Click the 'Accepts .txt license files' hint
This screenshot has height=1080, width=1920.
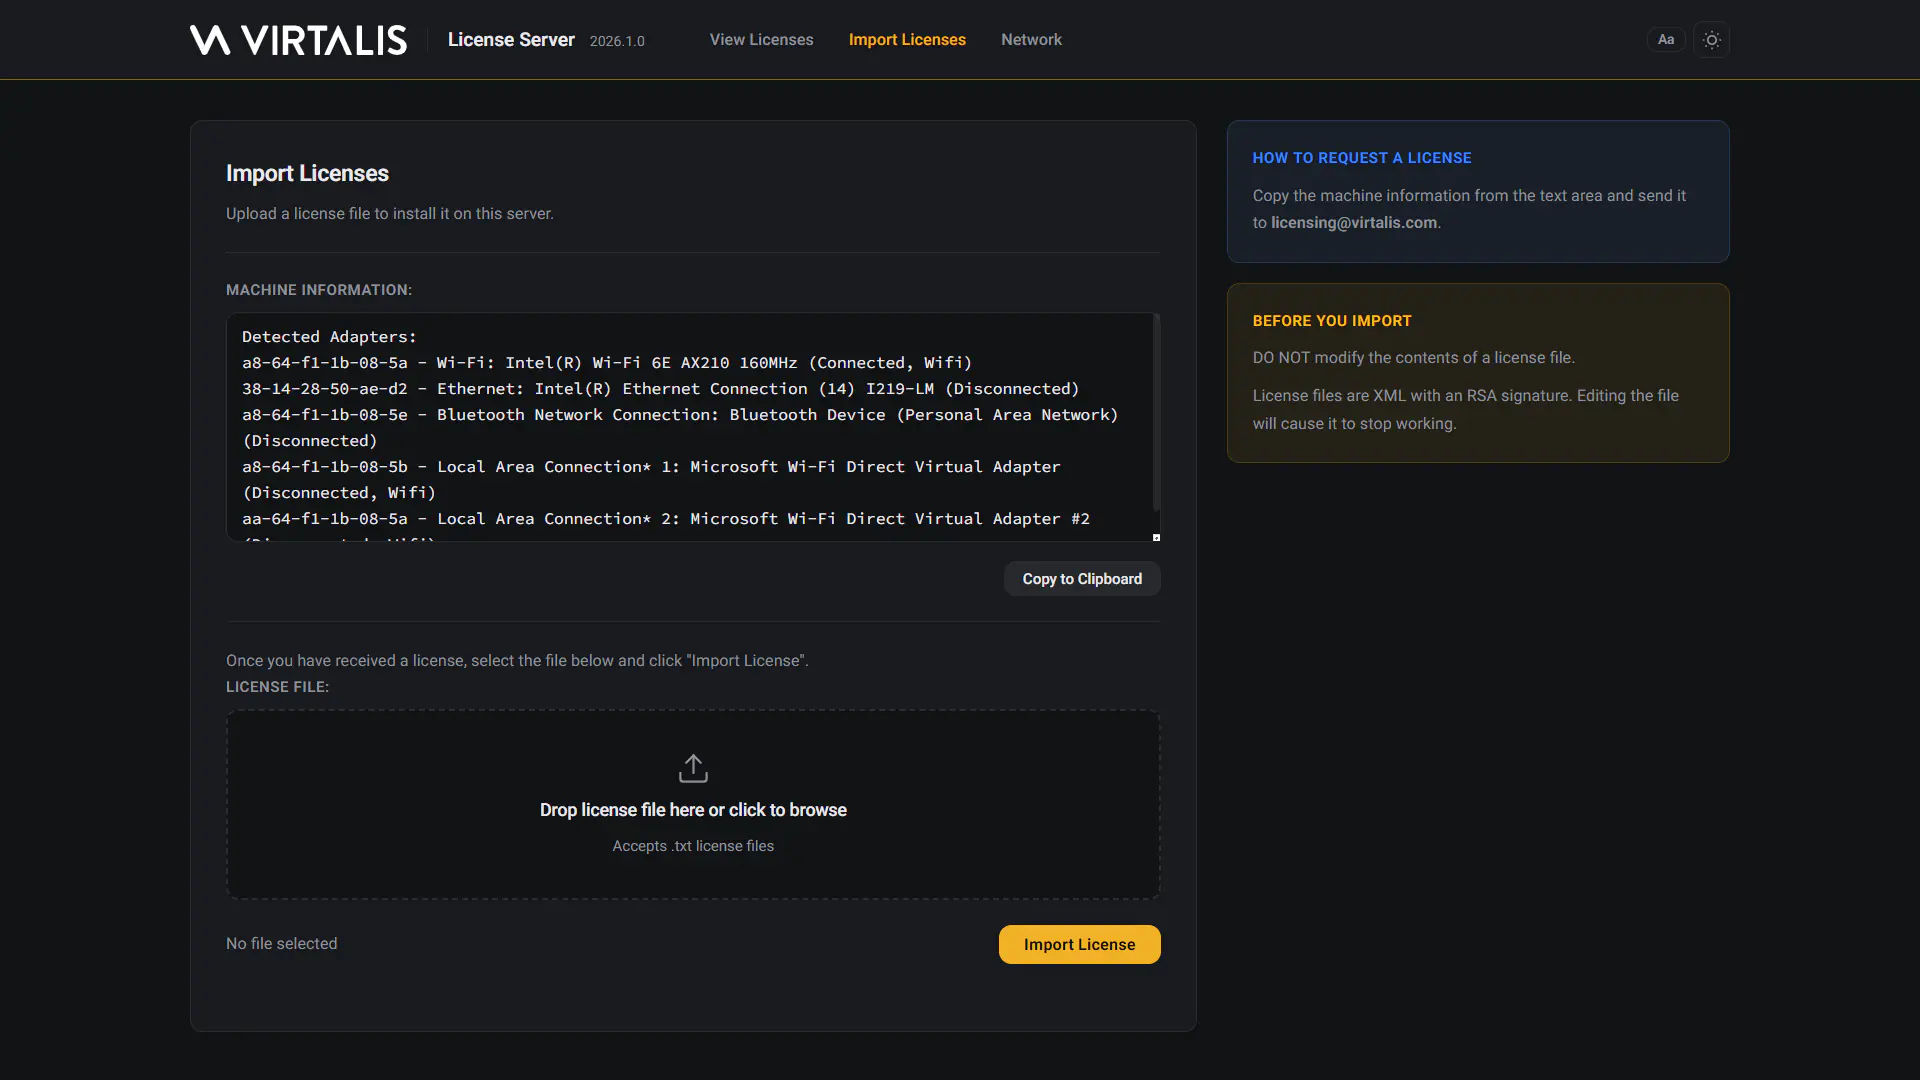coord(693,846)
